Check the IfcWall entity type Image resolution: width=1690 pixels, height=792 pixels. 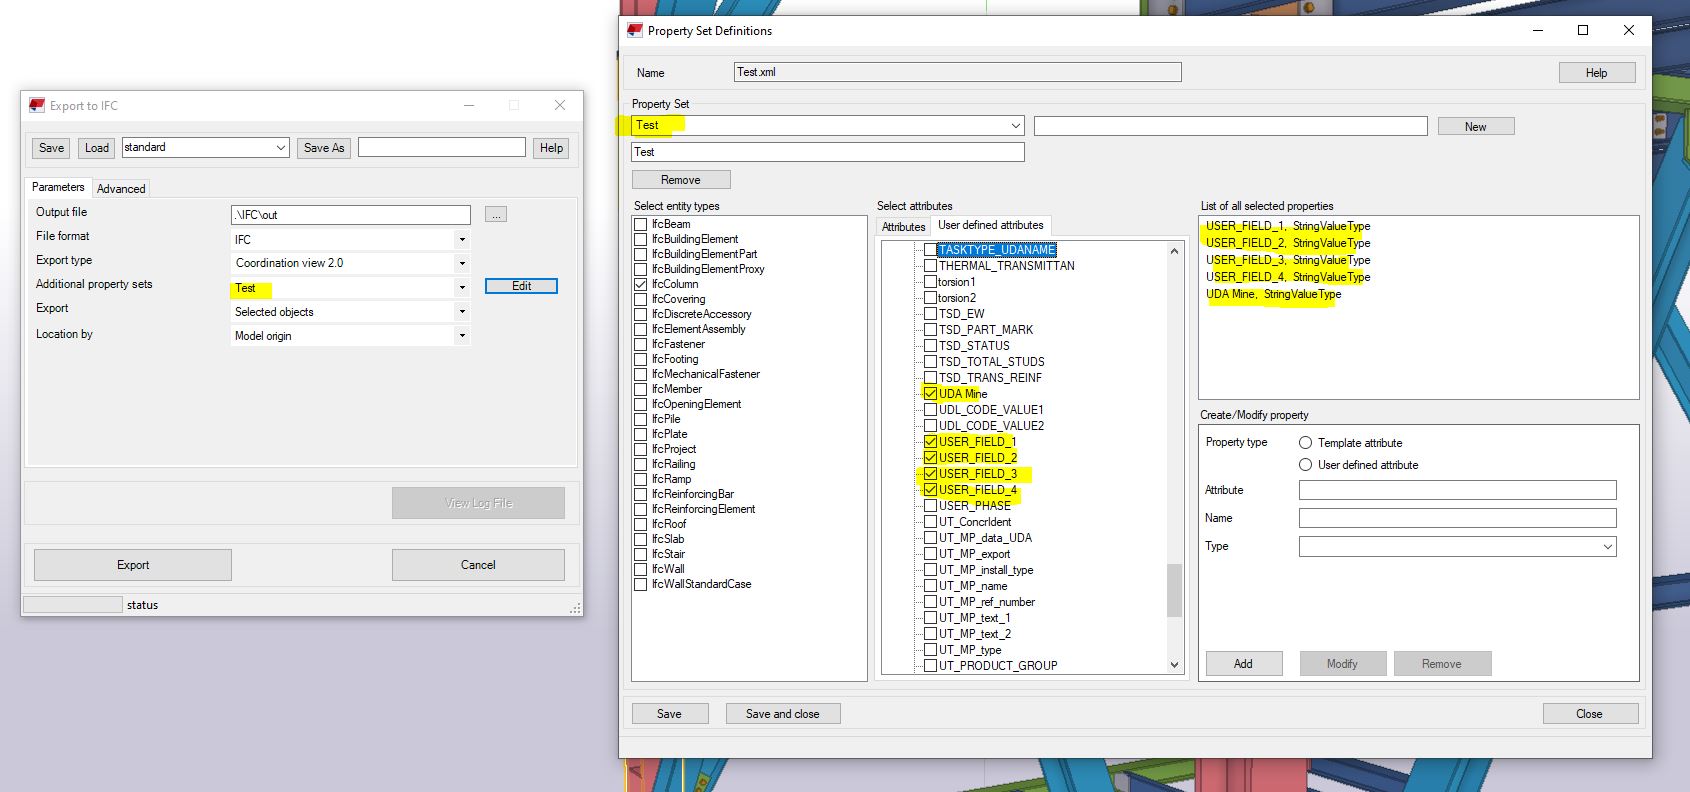pos(640,569)
